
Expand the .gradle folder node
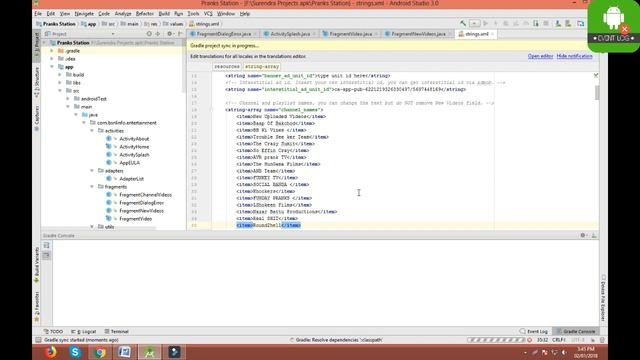(x=52, y=51)
